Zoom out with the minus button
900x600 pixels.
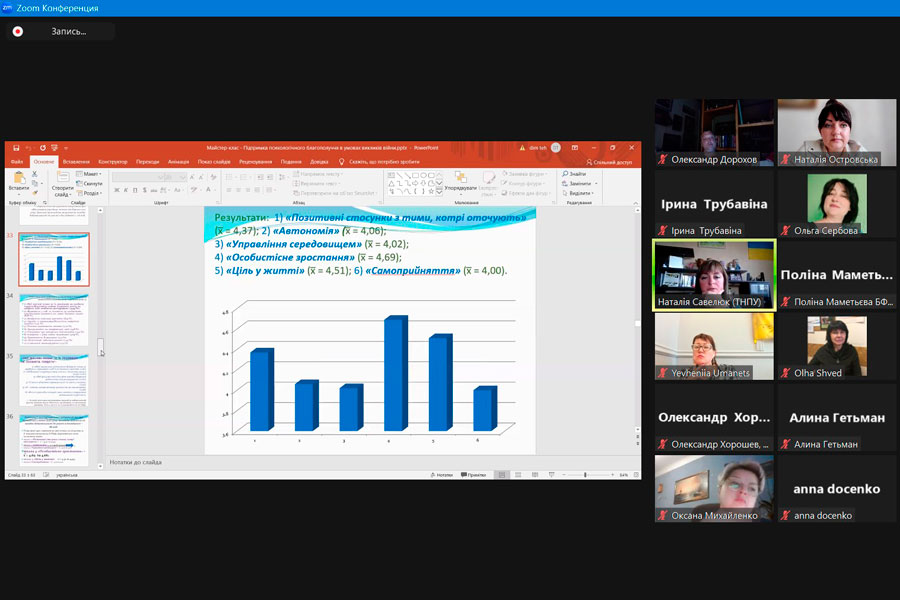(x=564, y=475)
